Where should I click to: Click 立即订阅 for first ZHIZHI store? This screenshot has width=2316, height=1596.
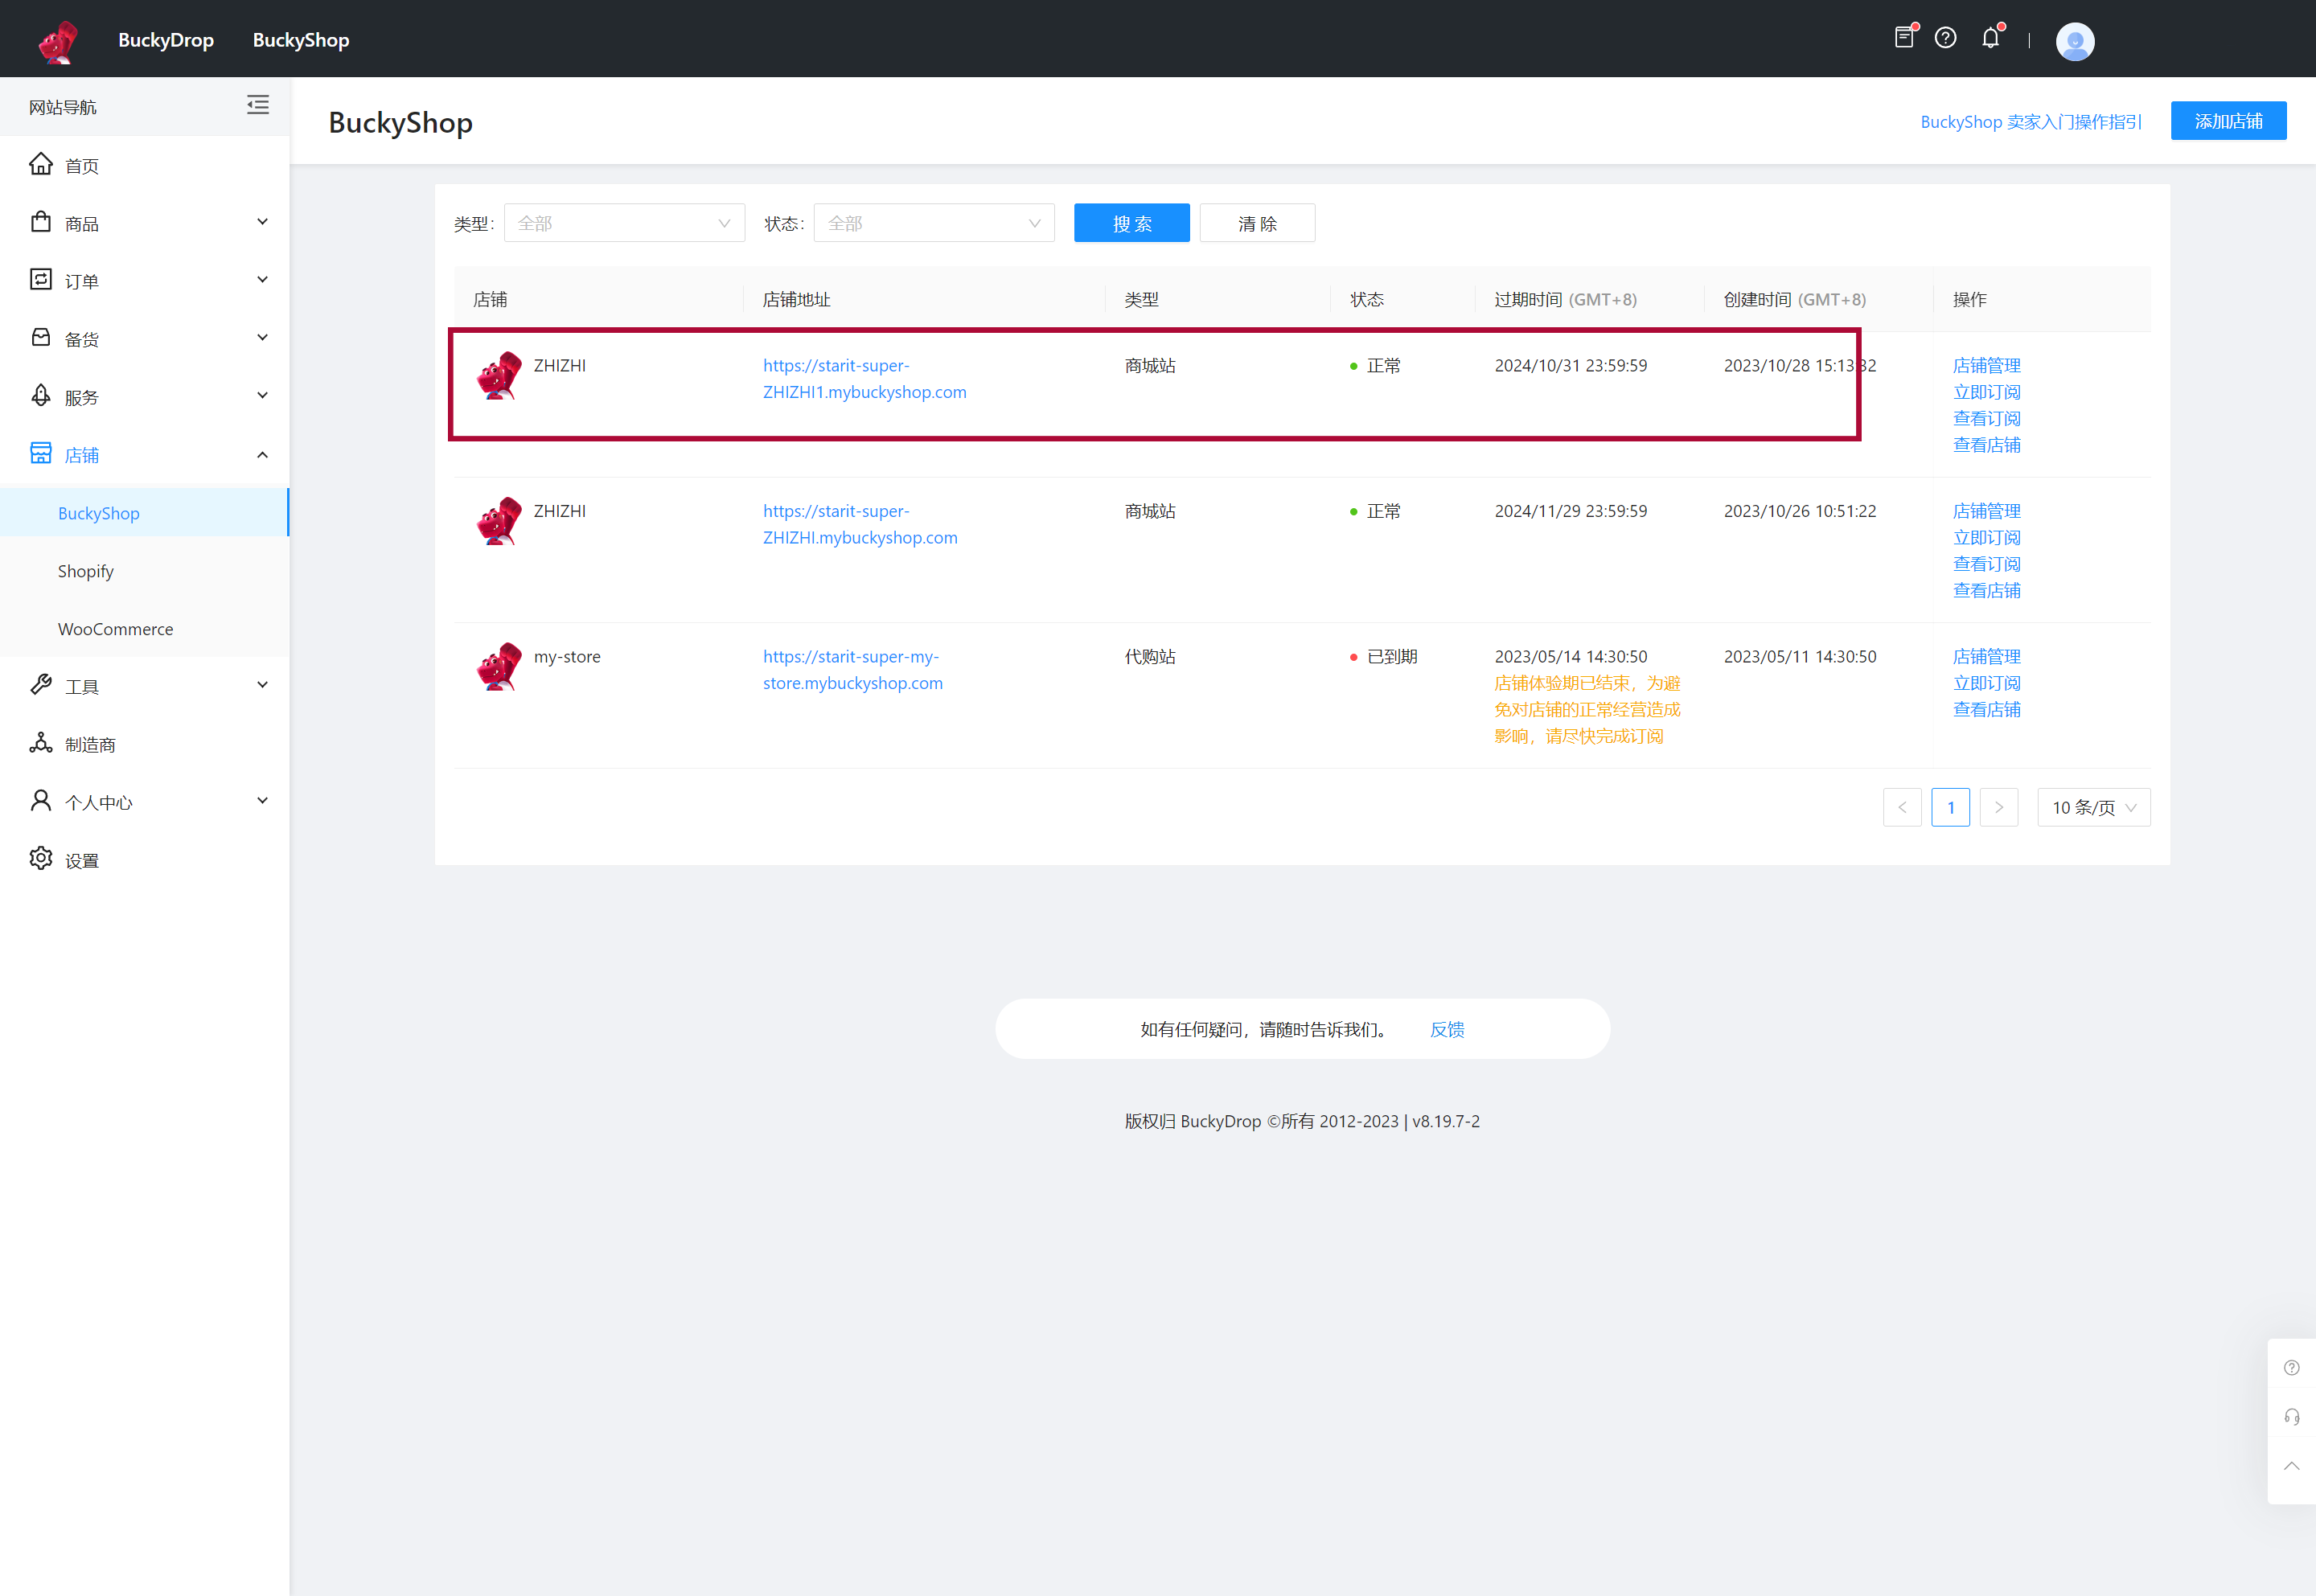click(1985, 389)
